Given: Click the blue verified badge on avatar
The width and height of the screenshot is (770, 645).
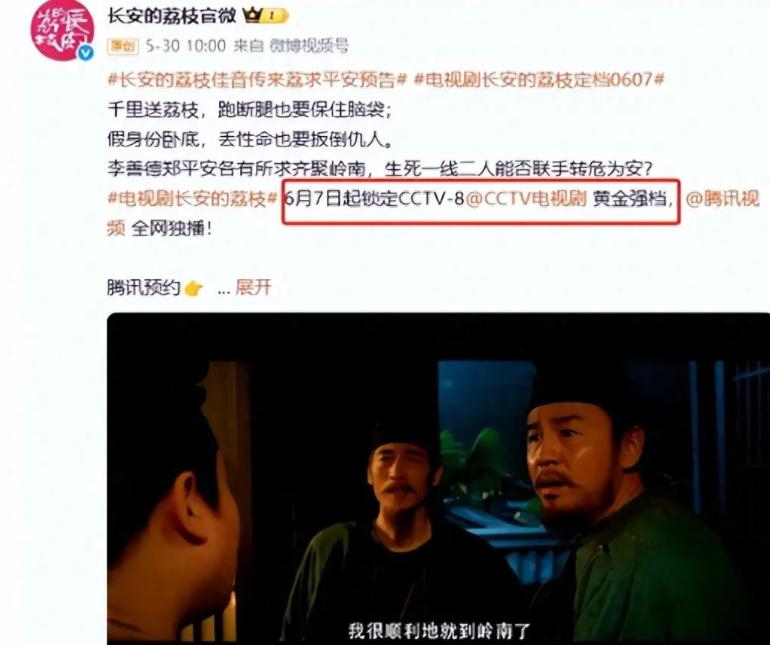Looking at the screenshot, I should point(86,53).
